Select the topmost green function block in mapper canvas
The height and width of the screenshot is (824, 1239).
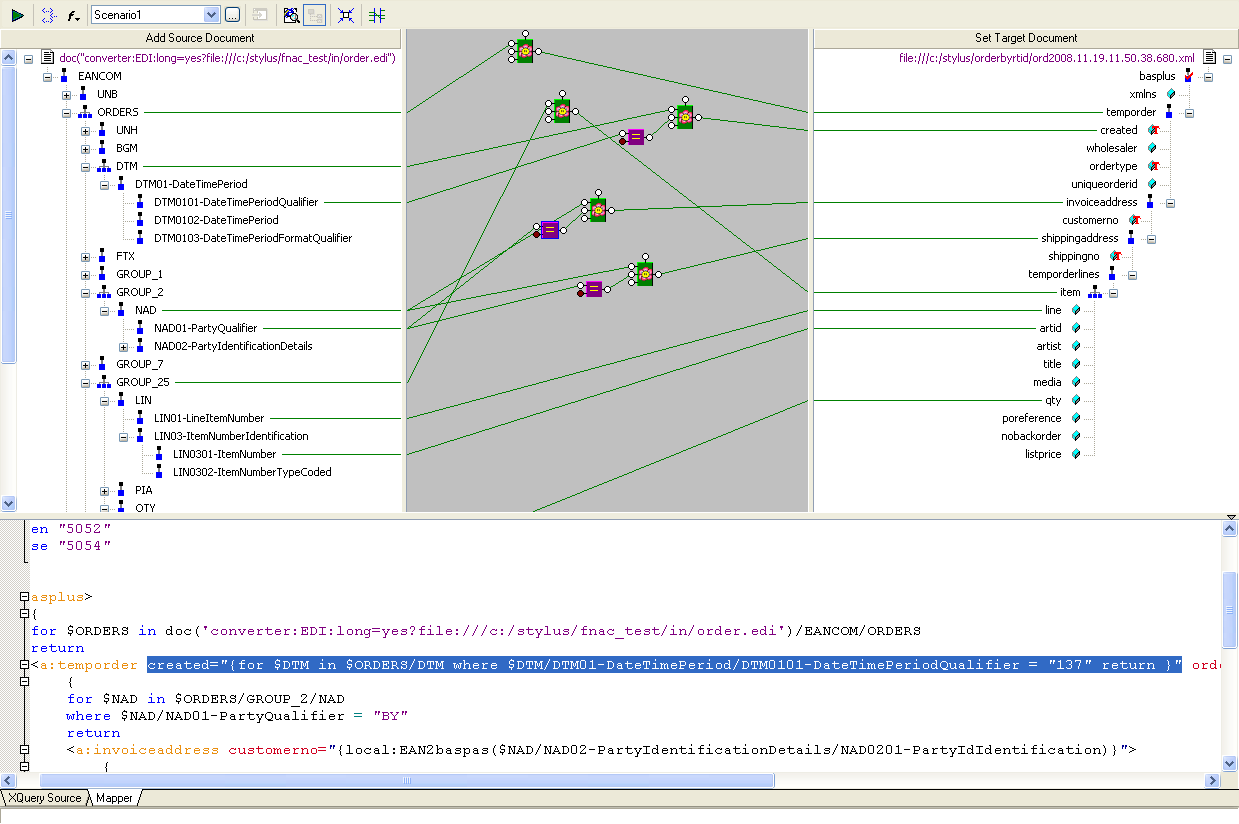(x=524, y=51)
